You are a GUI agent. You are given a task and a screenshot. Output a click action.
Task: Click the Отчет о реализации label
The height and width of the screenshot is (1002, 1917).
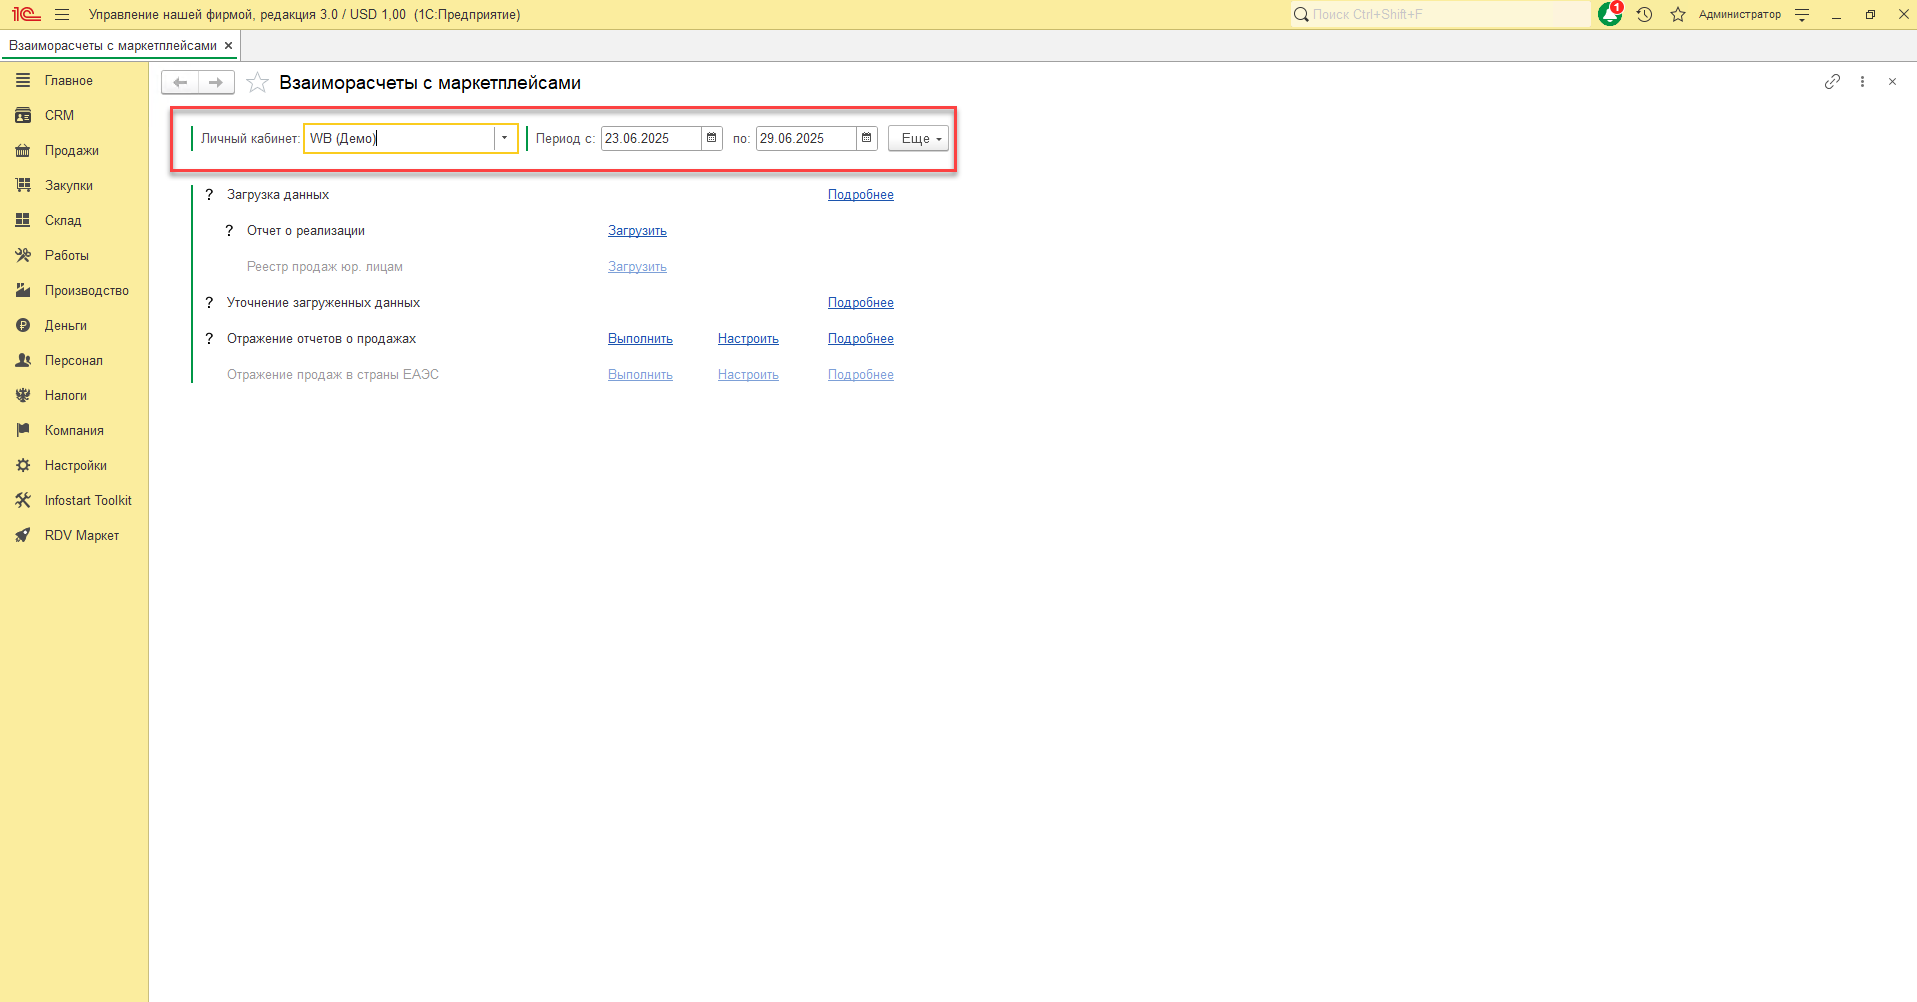[x=306, y=231]
